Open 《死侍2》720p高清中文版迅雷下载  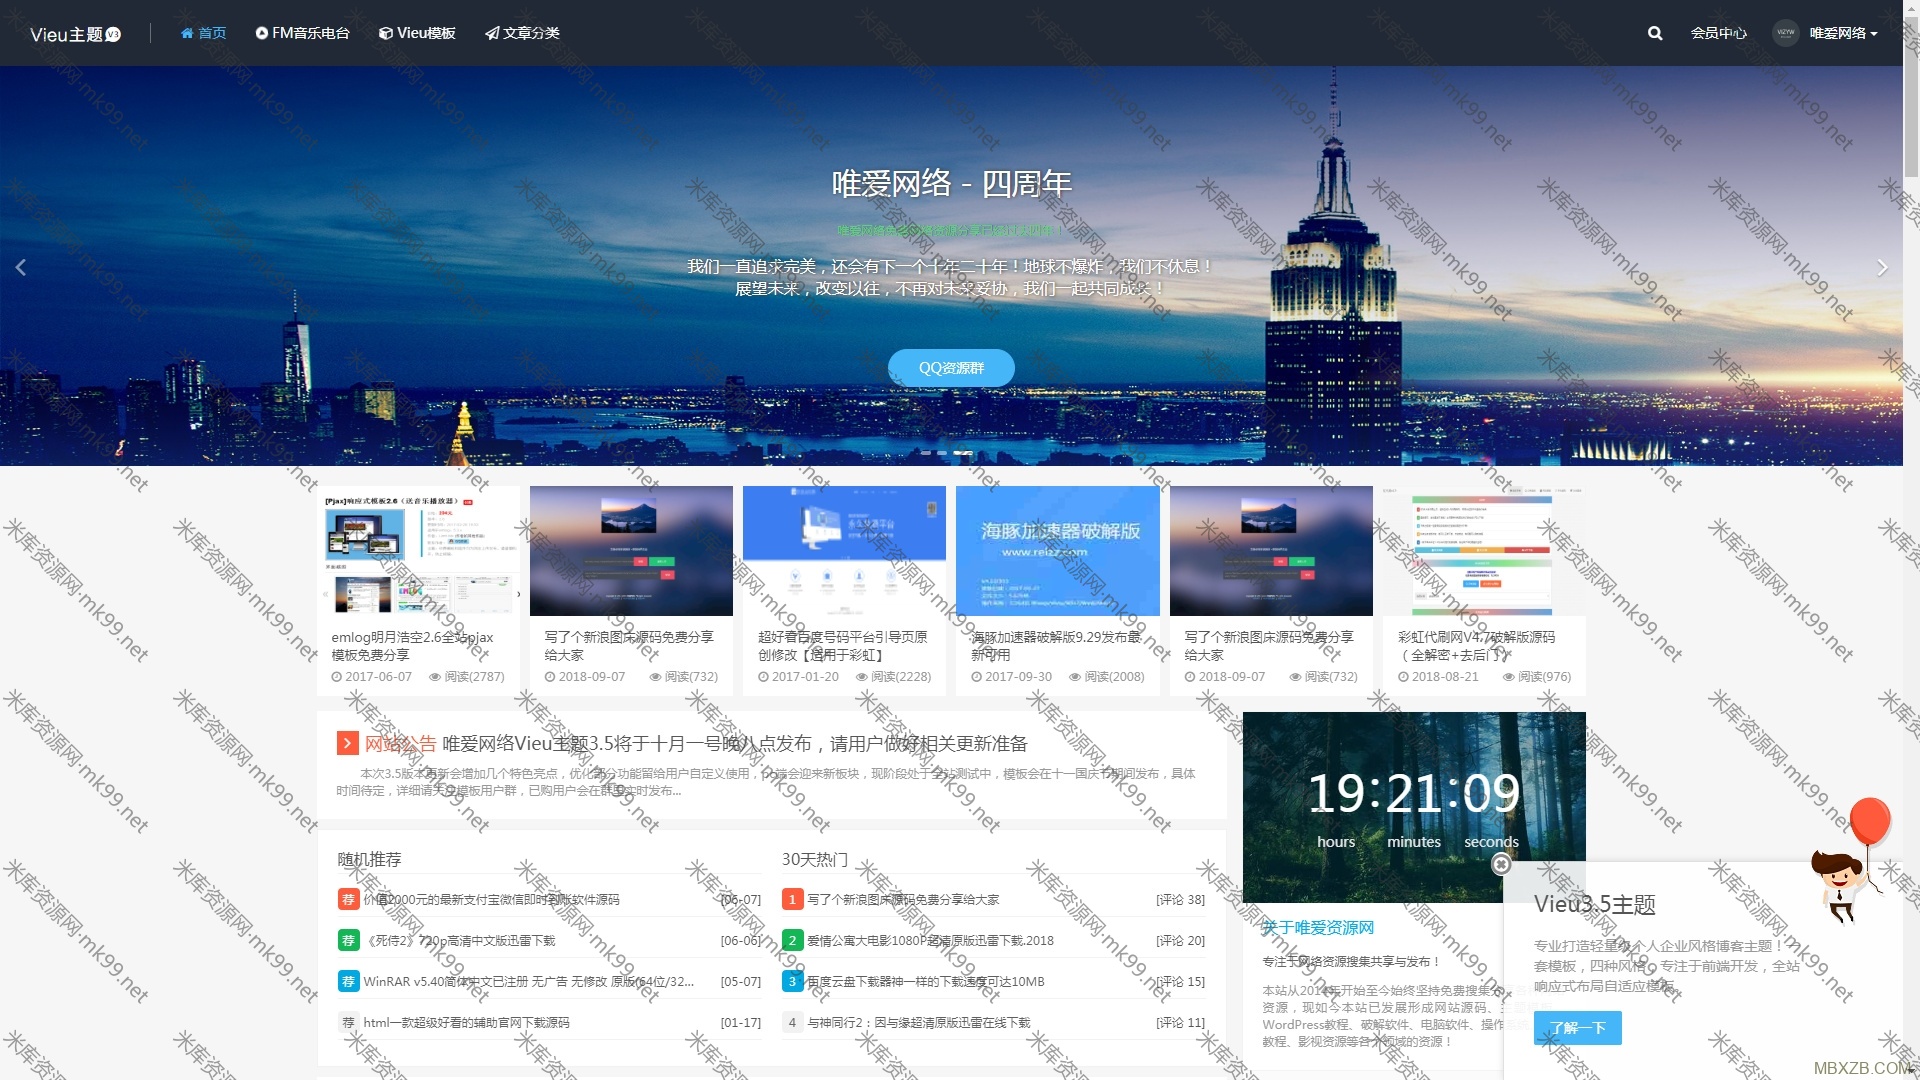459,940
